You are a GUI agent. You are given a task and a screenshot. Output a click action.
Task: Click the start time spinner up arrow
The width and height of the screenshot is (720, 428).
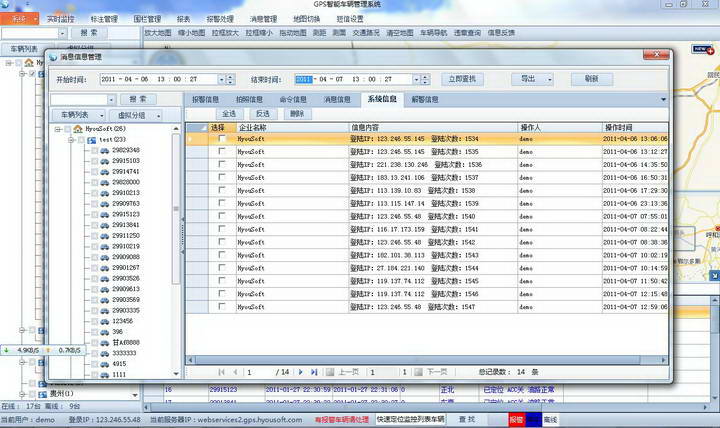coord(231,77)
